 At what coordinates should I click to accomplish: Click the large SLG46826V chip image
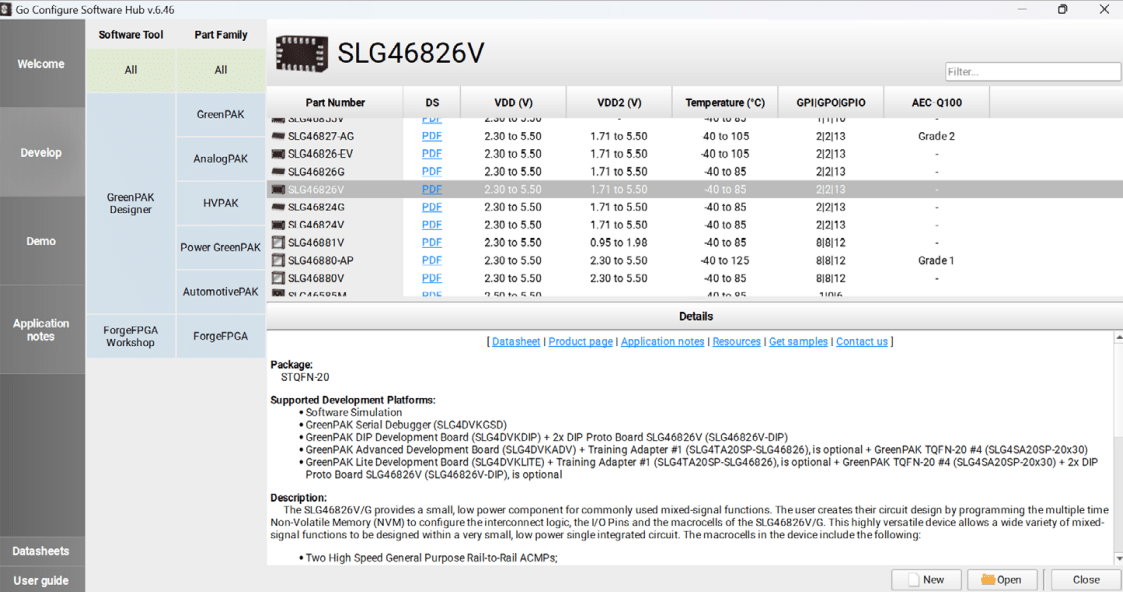[x=302, y=54]
